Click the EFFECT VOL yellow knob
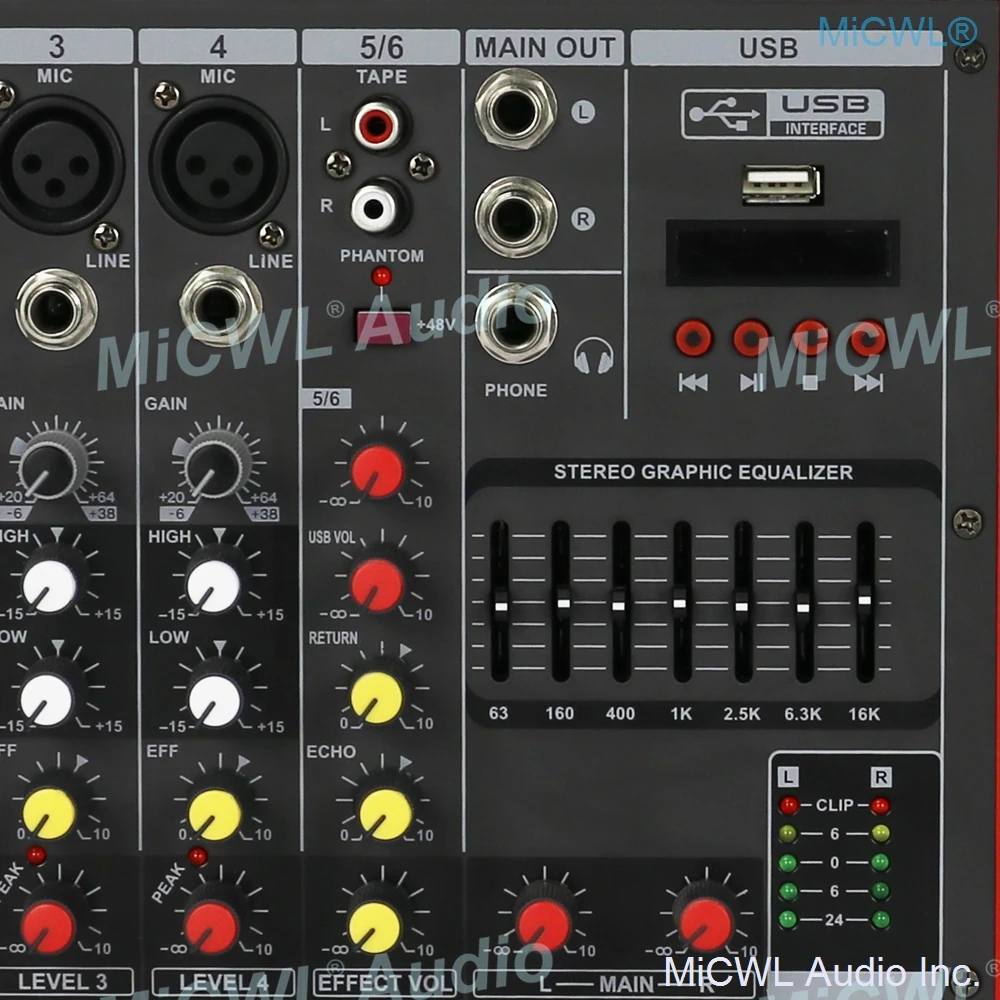The height and width of the screenshot is (1000, 1000). point(375,928)
